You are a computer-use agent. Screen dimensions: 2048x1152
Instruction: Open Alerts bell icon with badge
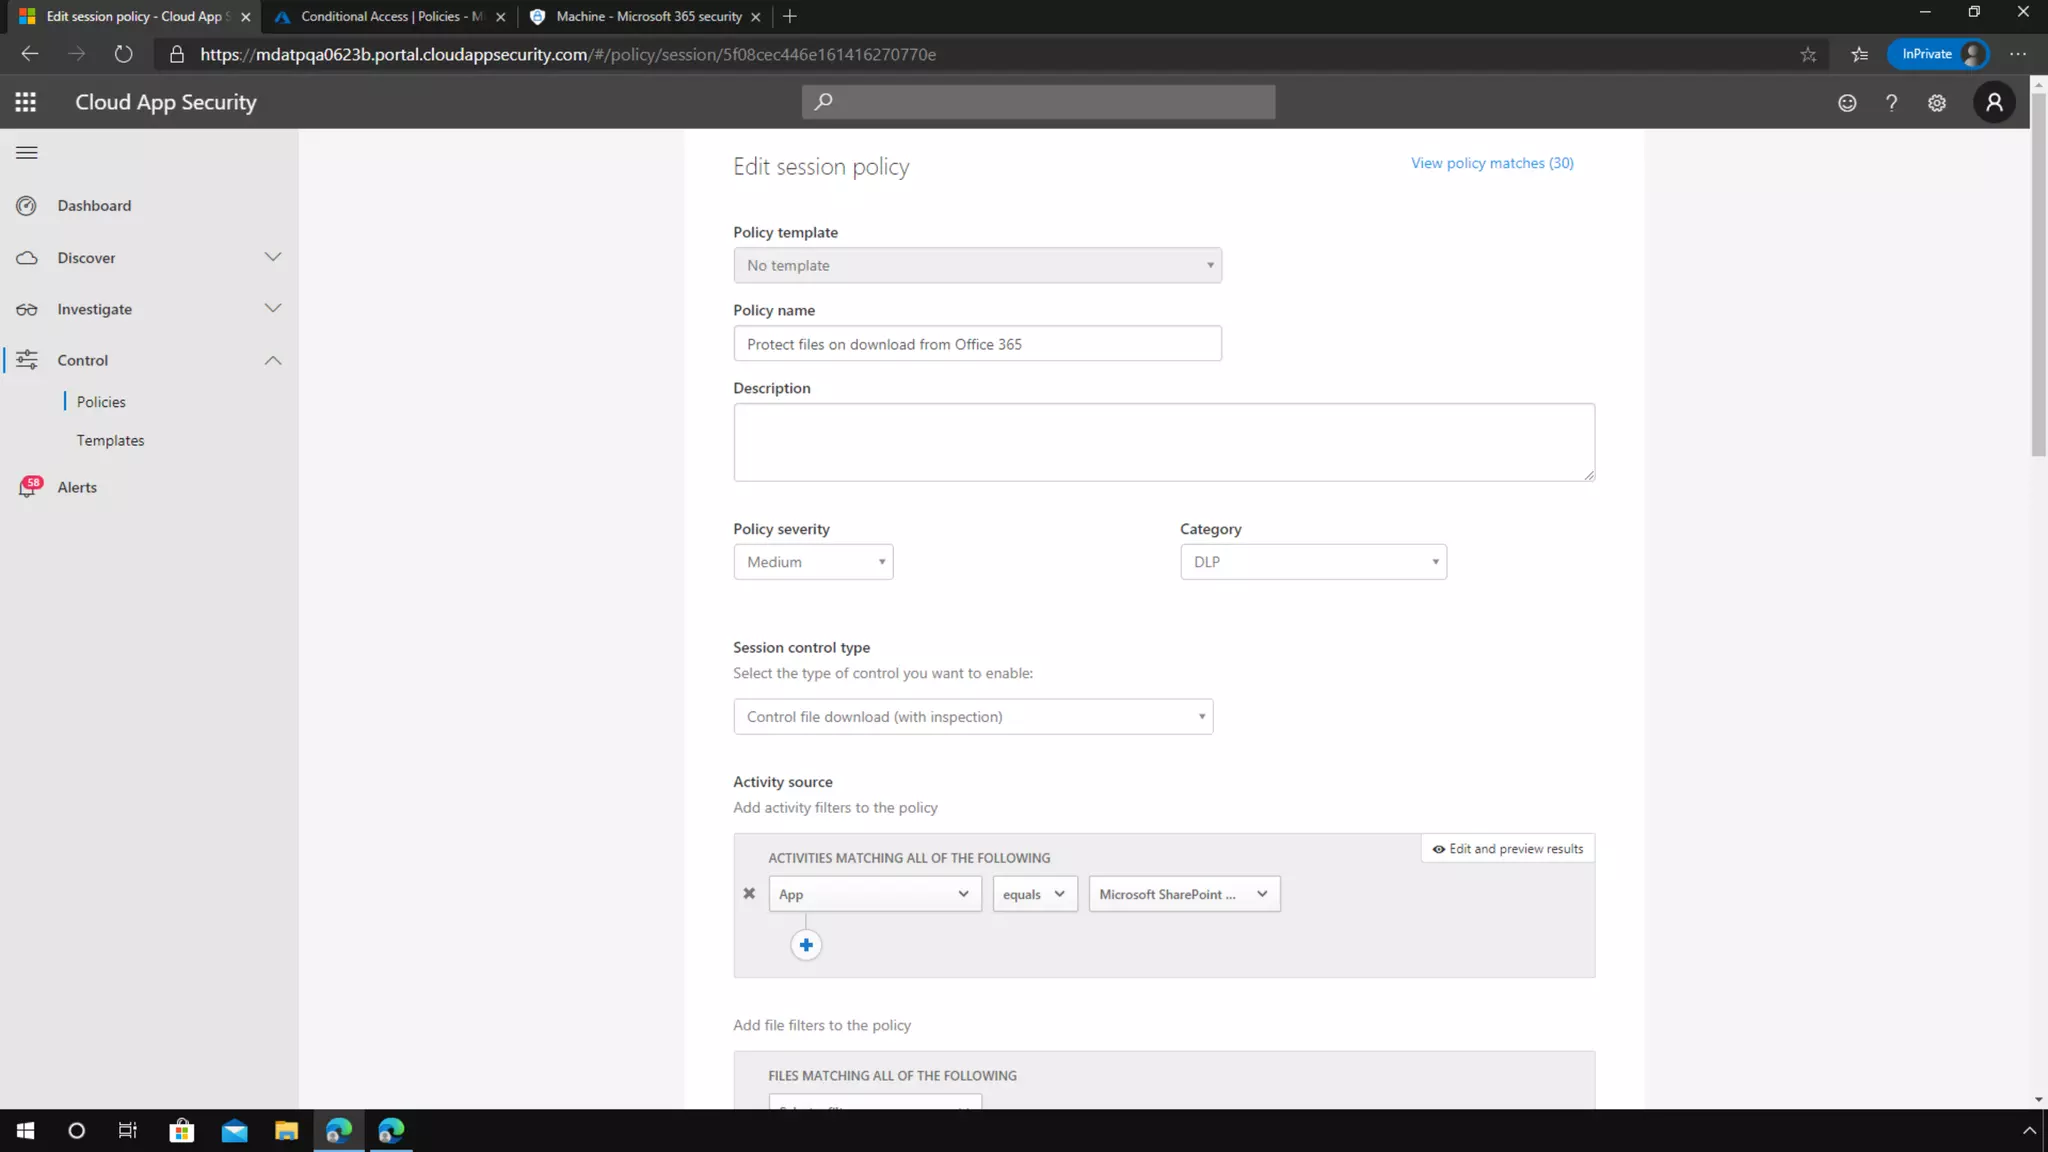click(x=29, y=487)
